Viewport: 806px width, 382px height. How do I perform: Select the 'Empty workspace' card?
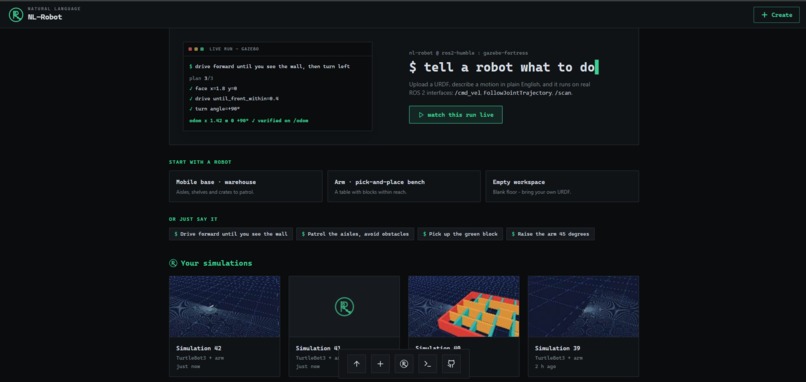[x=562, y=186]
